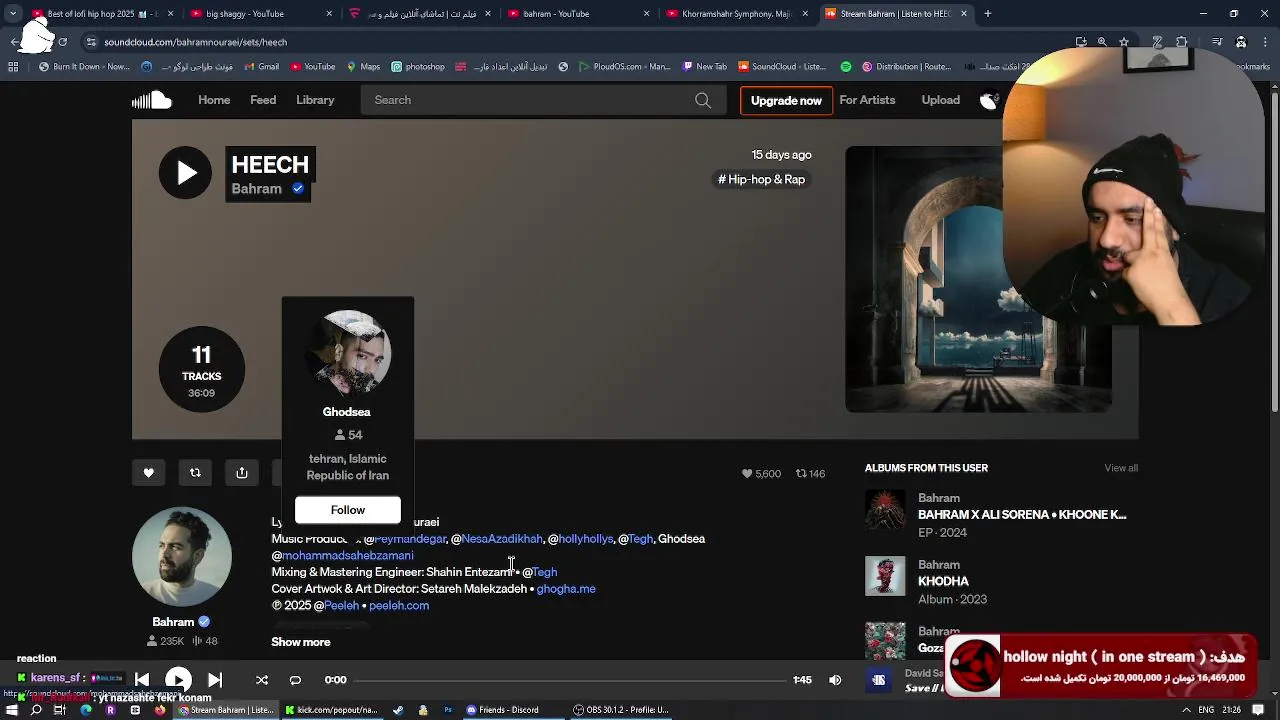Viewport: 1280px width, 720px height.
Task: View Bahram's 48 tracks
Action: tap(205, 641)
